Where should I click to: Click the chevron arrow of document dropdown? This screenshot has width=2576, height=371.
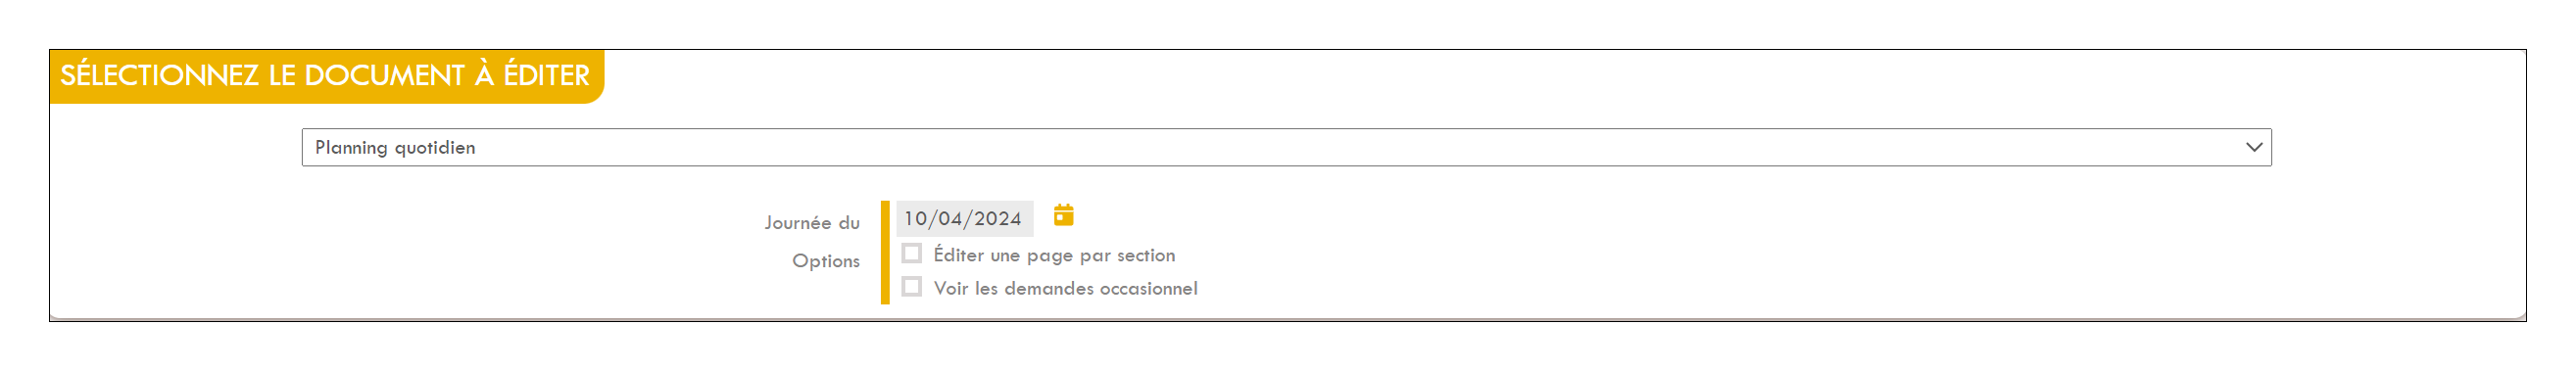2253,147
